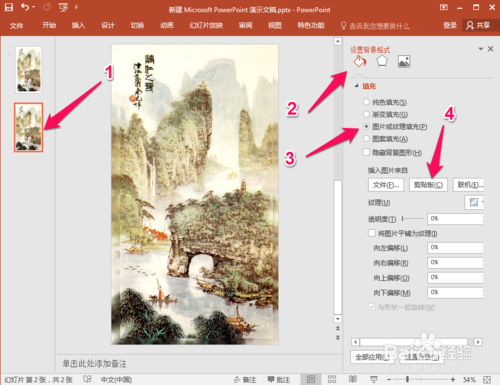Open the 文件 menu
The width and height of the screenshot is (500, 385).
click(x=16, y=25)
